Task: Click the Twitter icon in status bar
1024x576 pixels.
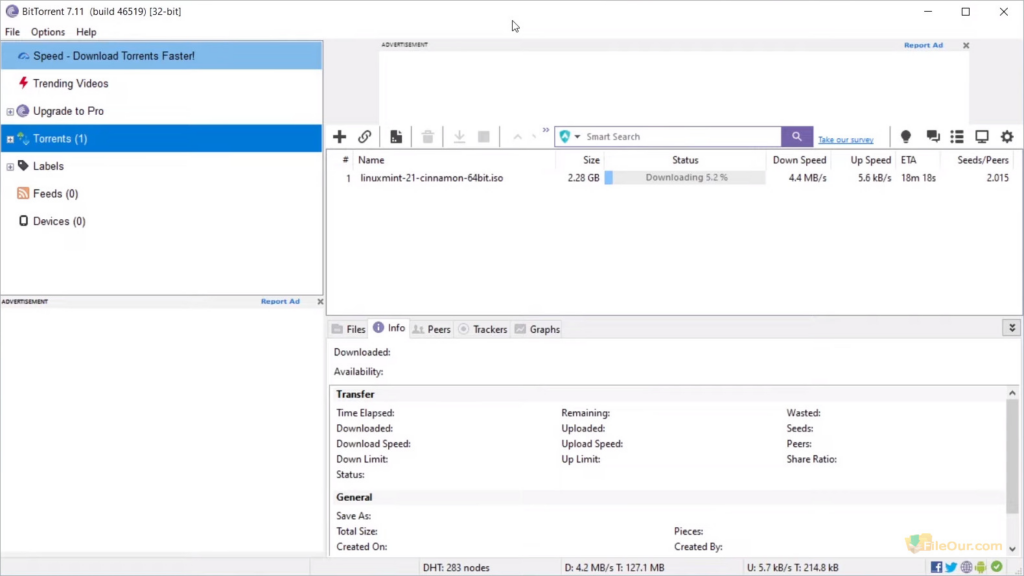Action: click(951, 567)
